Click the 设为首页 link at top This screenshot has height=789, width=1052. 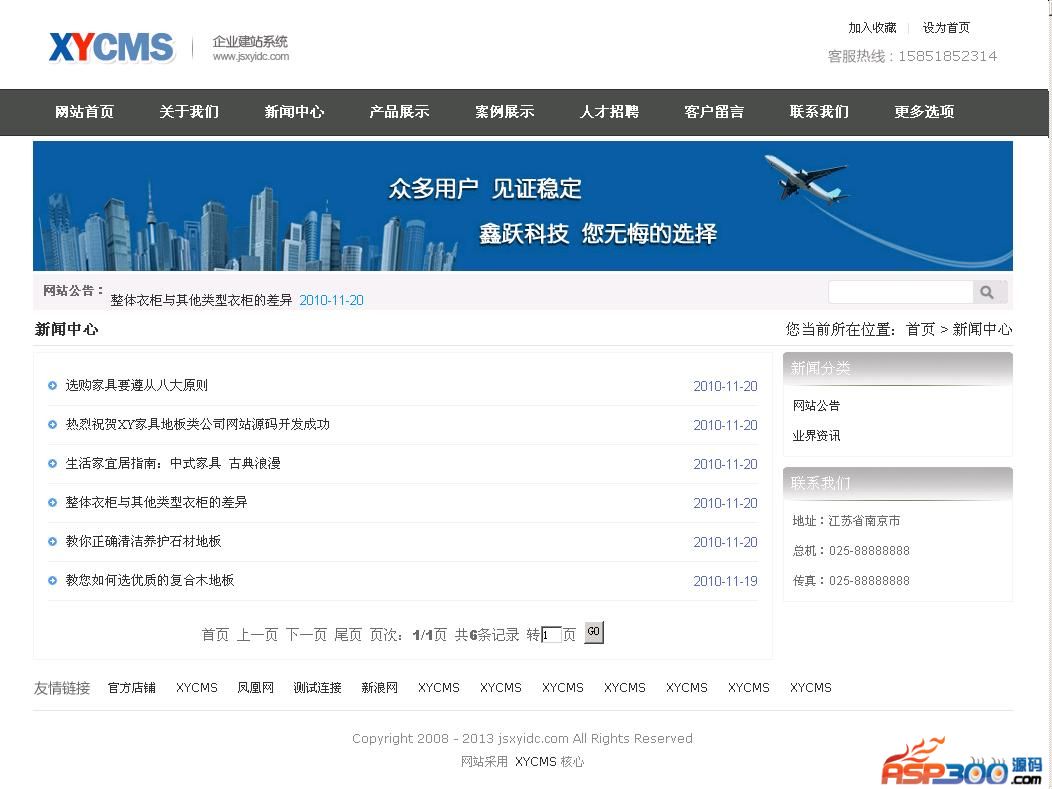click(x=946, y=28)
